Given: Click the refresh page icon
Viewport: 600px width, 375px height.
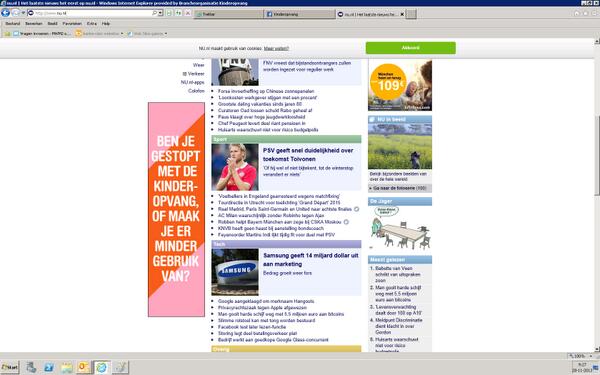Looking at the screenshot, I should coord(178,13).
